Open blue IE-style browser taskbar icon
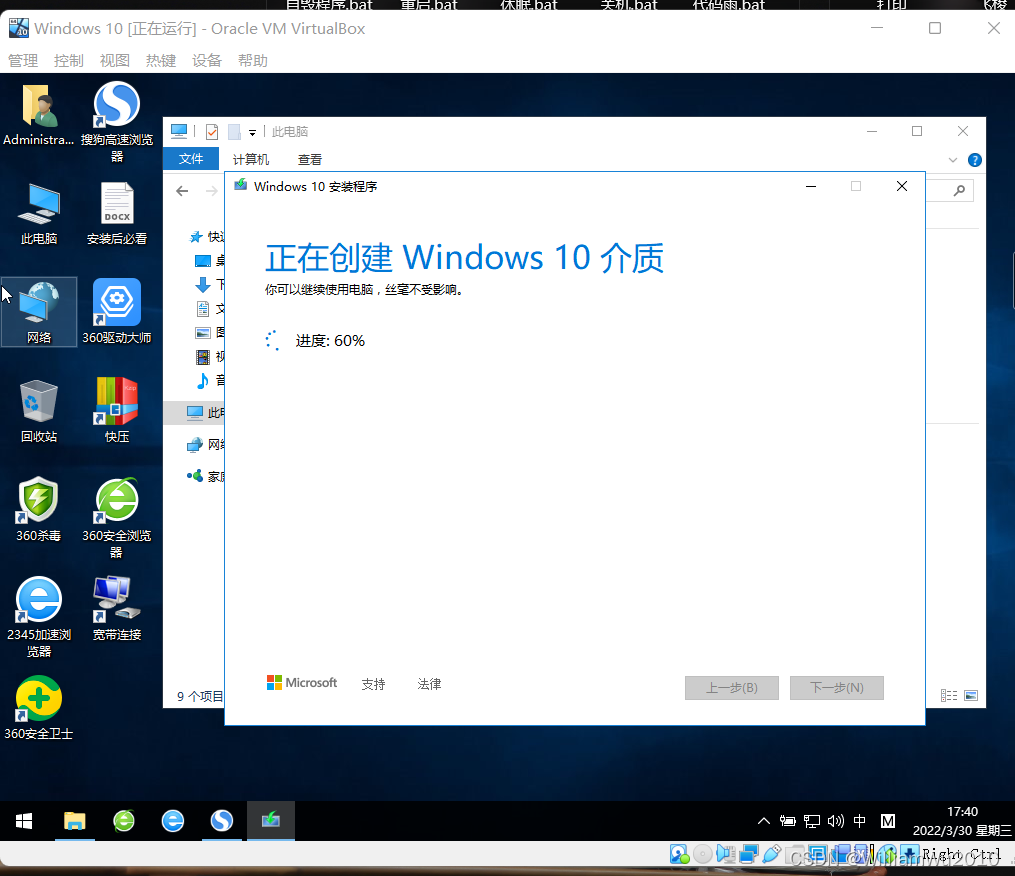Image resolution: width=1015 pixels, height=876 pixels. [x=173, y=821]
